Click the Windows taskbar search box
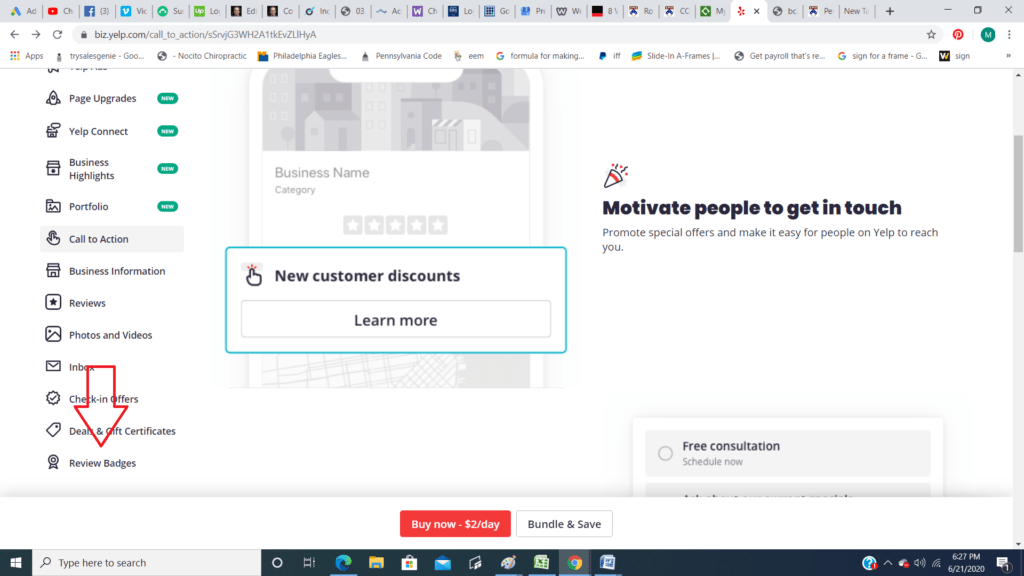Image resolution: width=1024 pixels, height=576 pixels. 146,562
